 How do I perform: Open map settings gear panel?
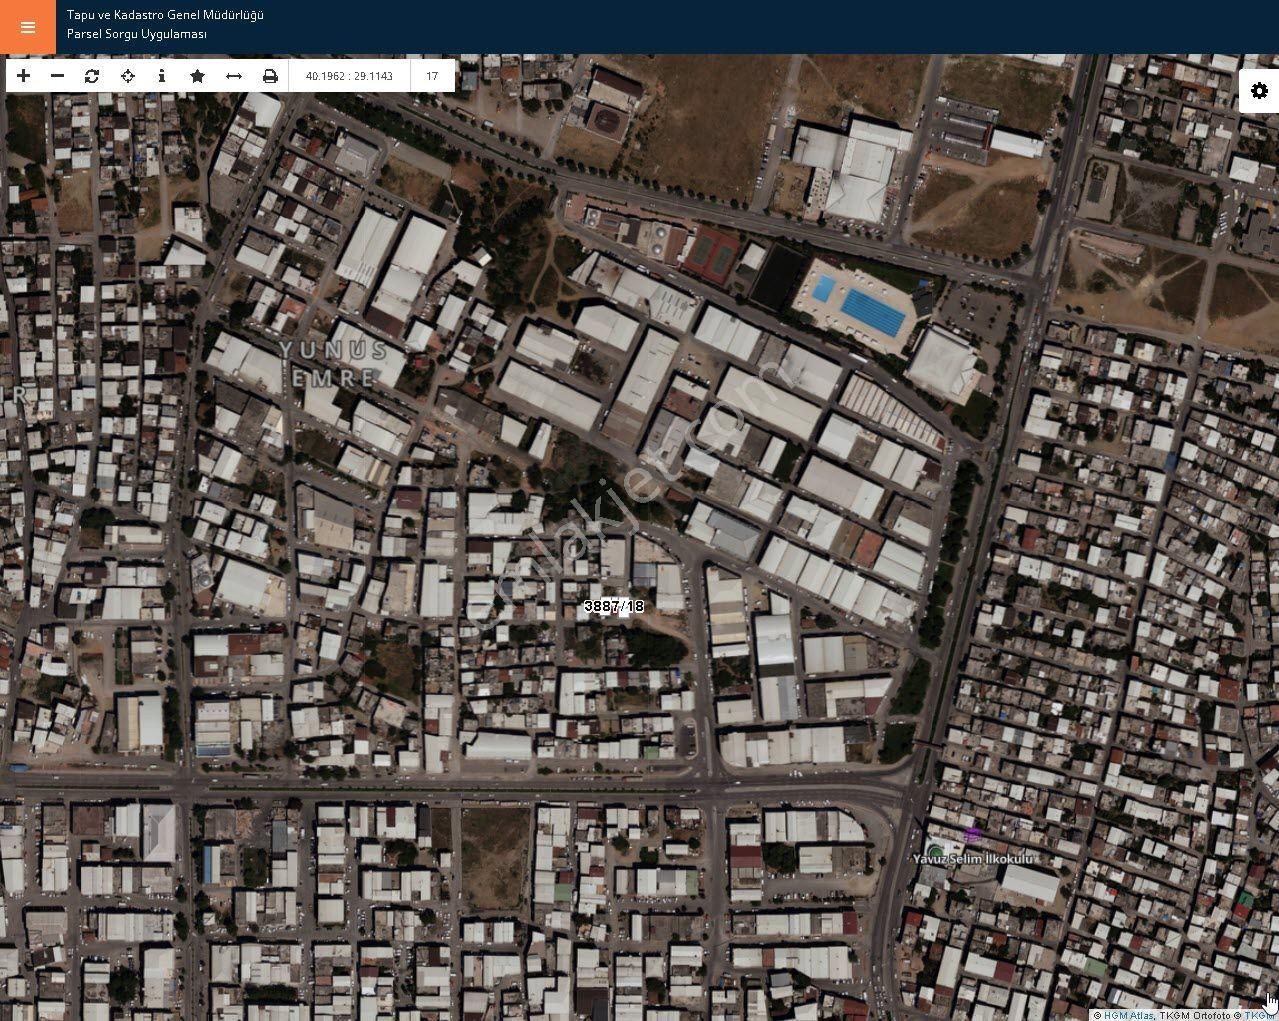pyautogui.click(x=1259, y=91)
